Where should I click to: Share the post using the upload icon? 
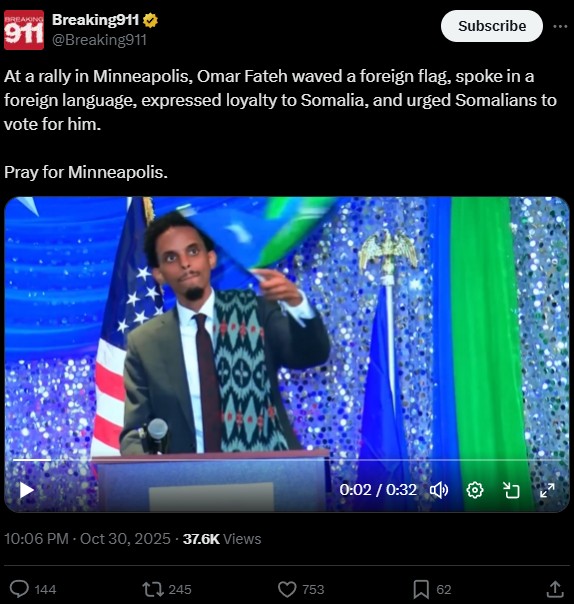555,589
